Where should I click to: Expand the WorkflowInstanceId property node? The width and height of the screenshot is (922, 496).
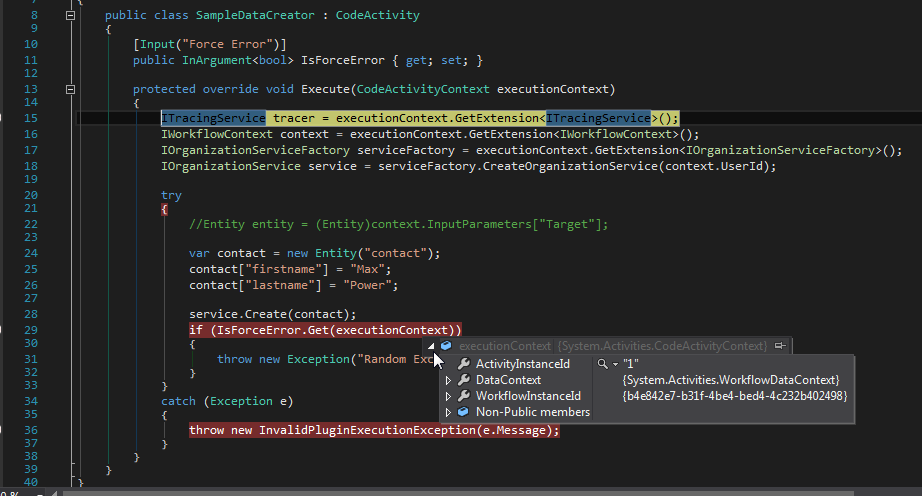click(448, 396)
